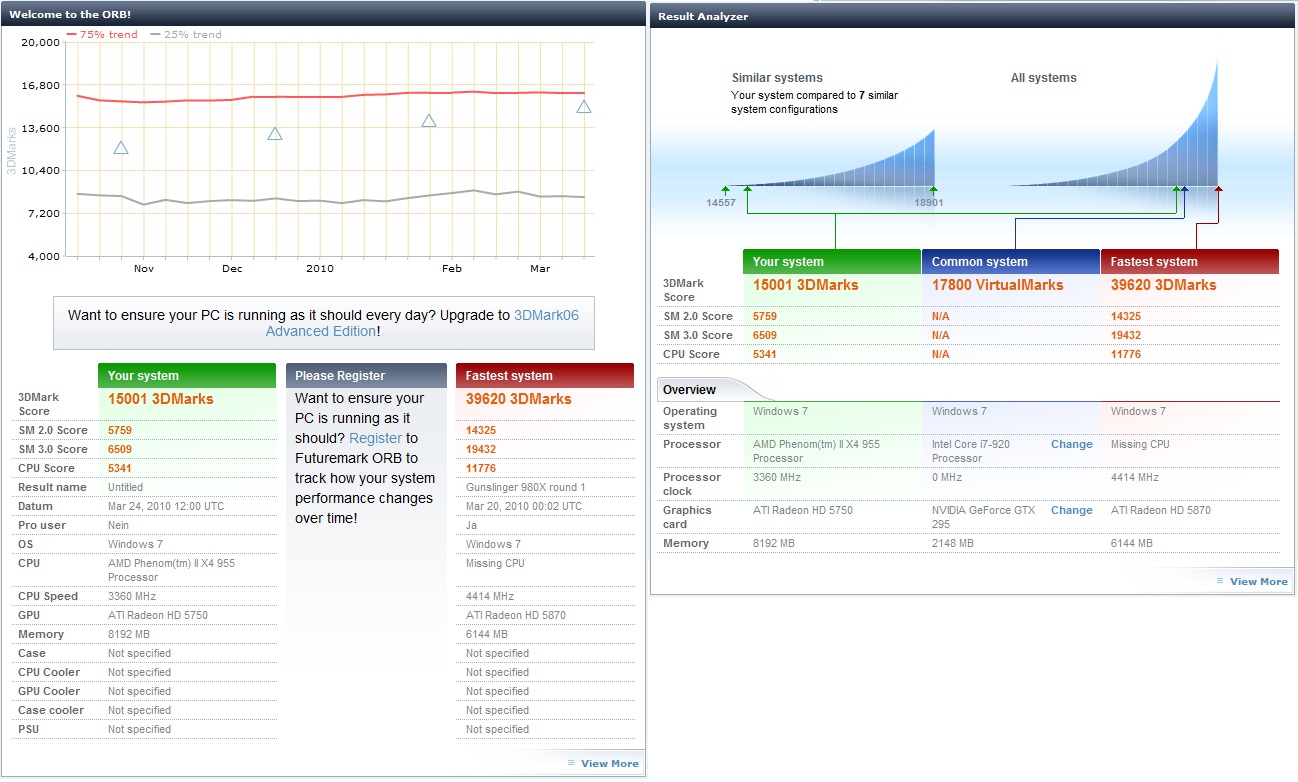
Task: Click the 0 MHz processor clock value
Action: (x=949, y=477)
